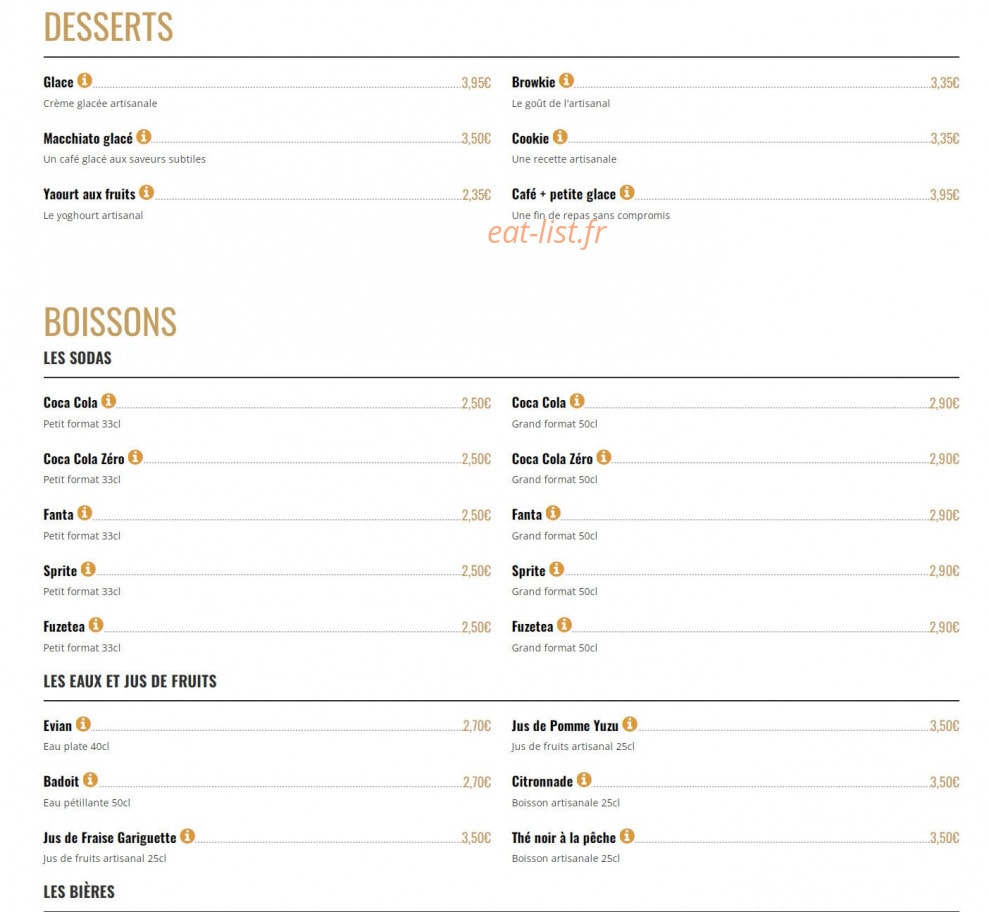Show info for Coca Cola Zéro Grand format
Screen dimensions: 989x912
(604, 457)
